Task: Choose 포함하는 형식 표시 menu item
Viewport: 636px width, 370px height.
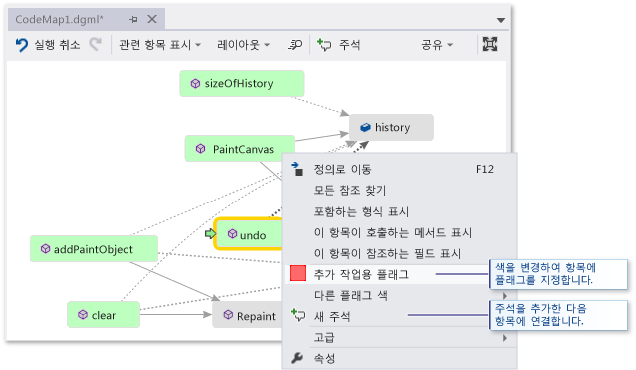Action: (x=400, y=211)
